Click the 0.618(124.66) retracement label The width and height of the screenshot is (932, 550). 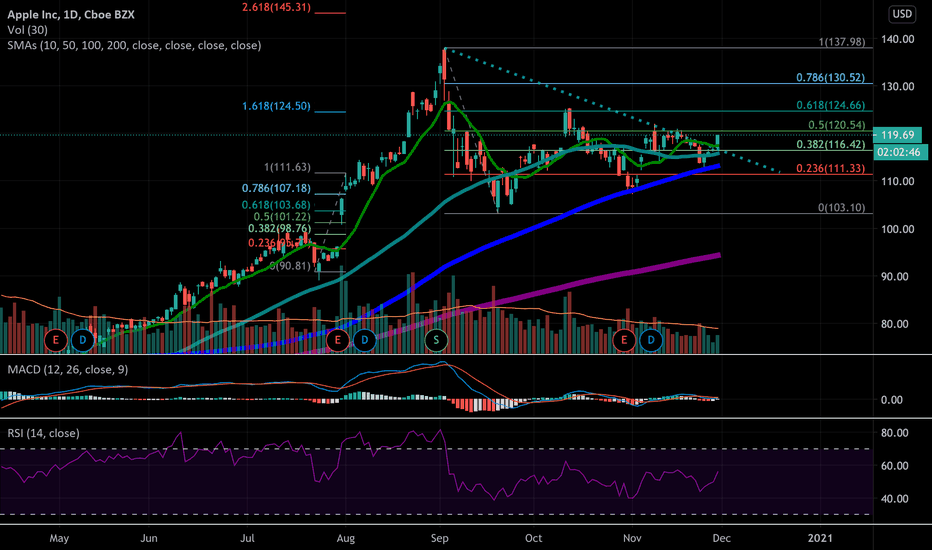[x=830, y=105]
